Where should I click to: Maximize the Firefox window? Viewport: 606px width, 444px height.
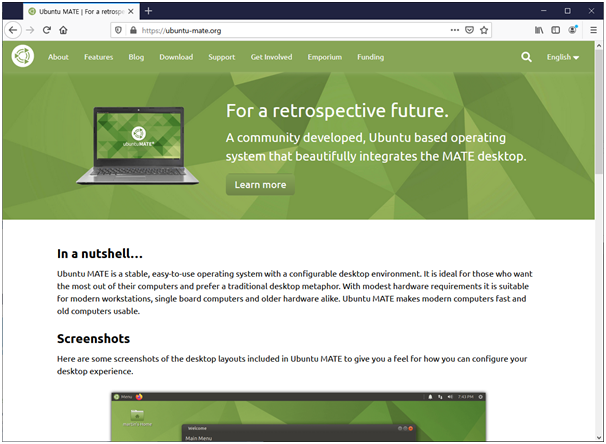click(x=567, y=11)
